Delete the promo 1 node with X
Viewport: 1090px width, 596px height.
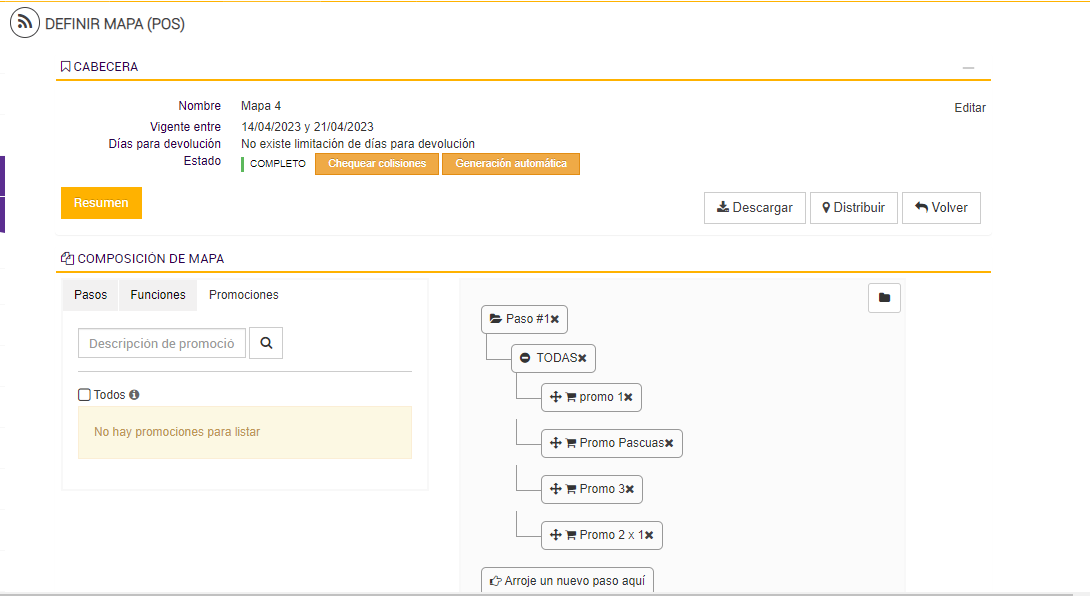[628, 398]
